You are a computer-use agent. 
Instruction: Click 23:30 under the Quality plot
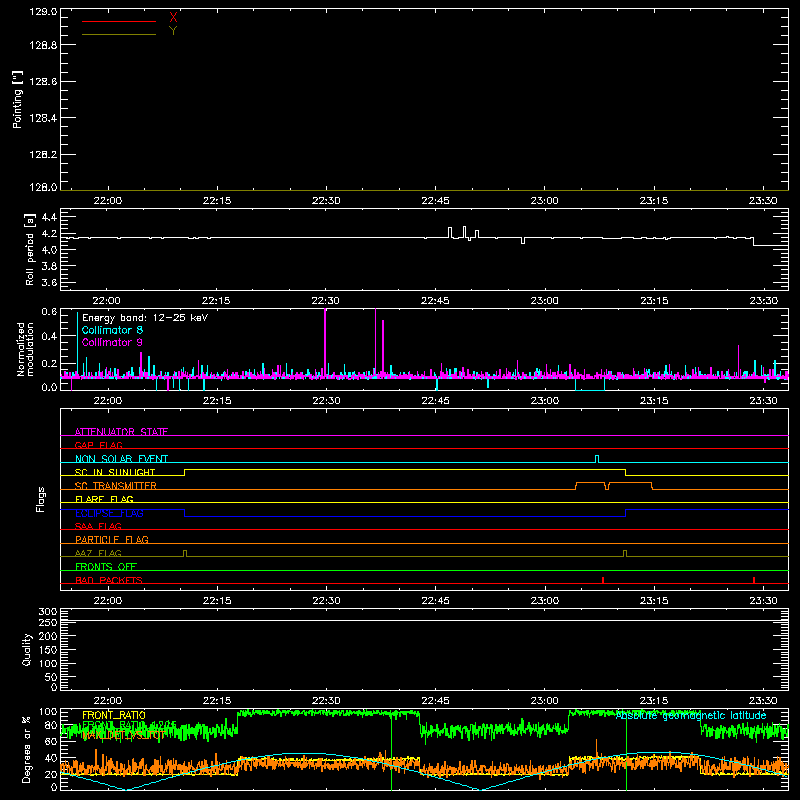tap(763, 701)
